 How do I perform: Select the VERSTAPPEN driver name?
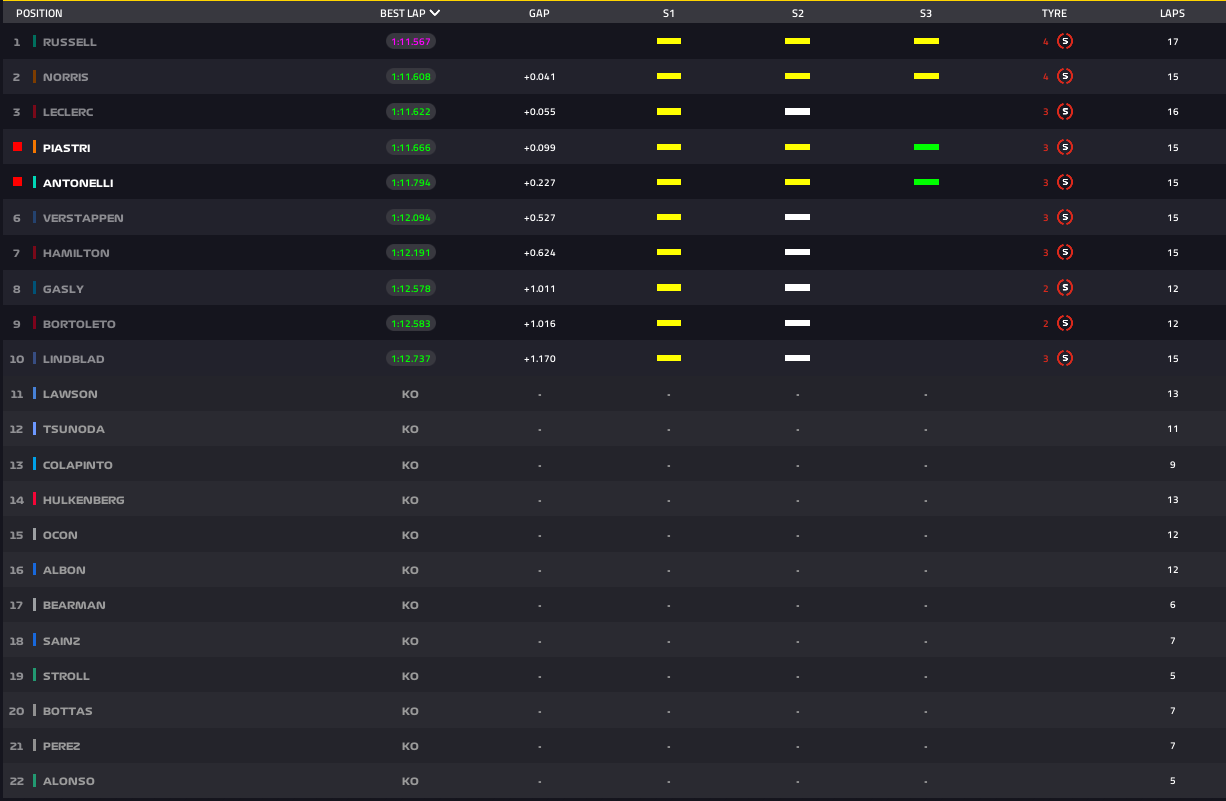click(x=83, y=218)
